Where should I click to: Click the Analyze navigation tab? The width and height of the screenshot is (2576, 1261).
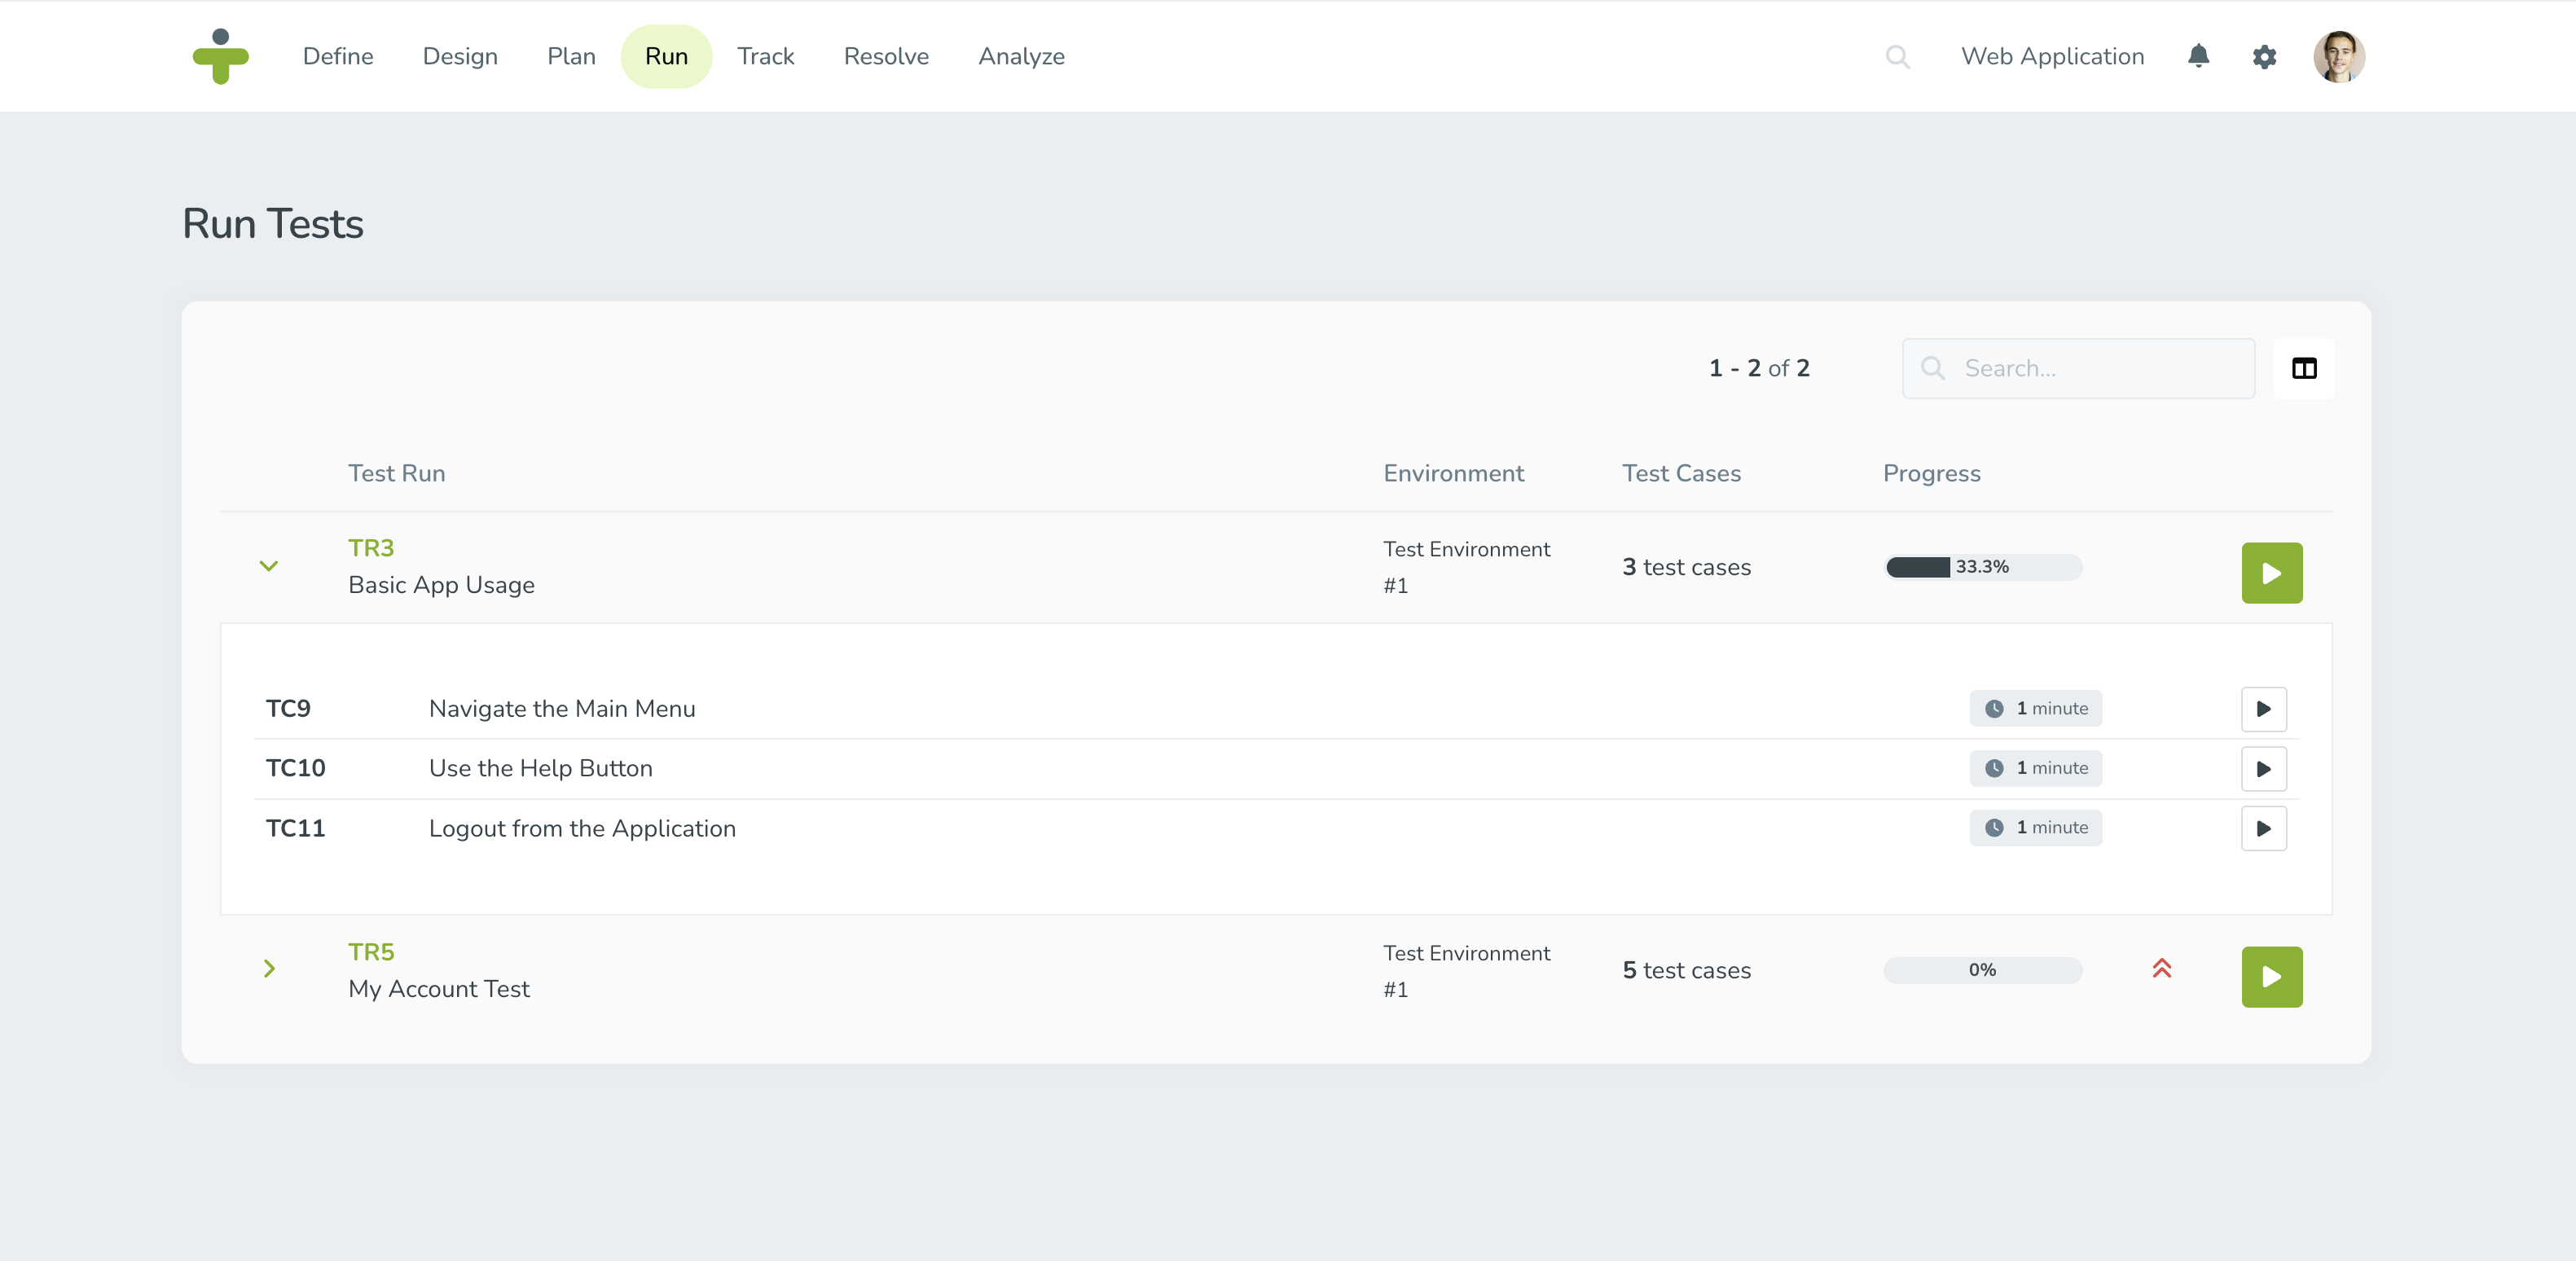pyautogui.click(x=1022, y=56)
